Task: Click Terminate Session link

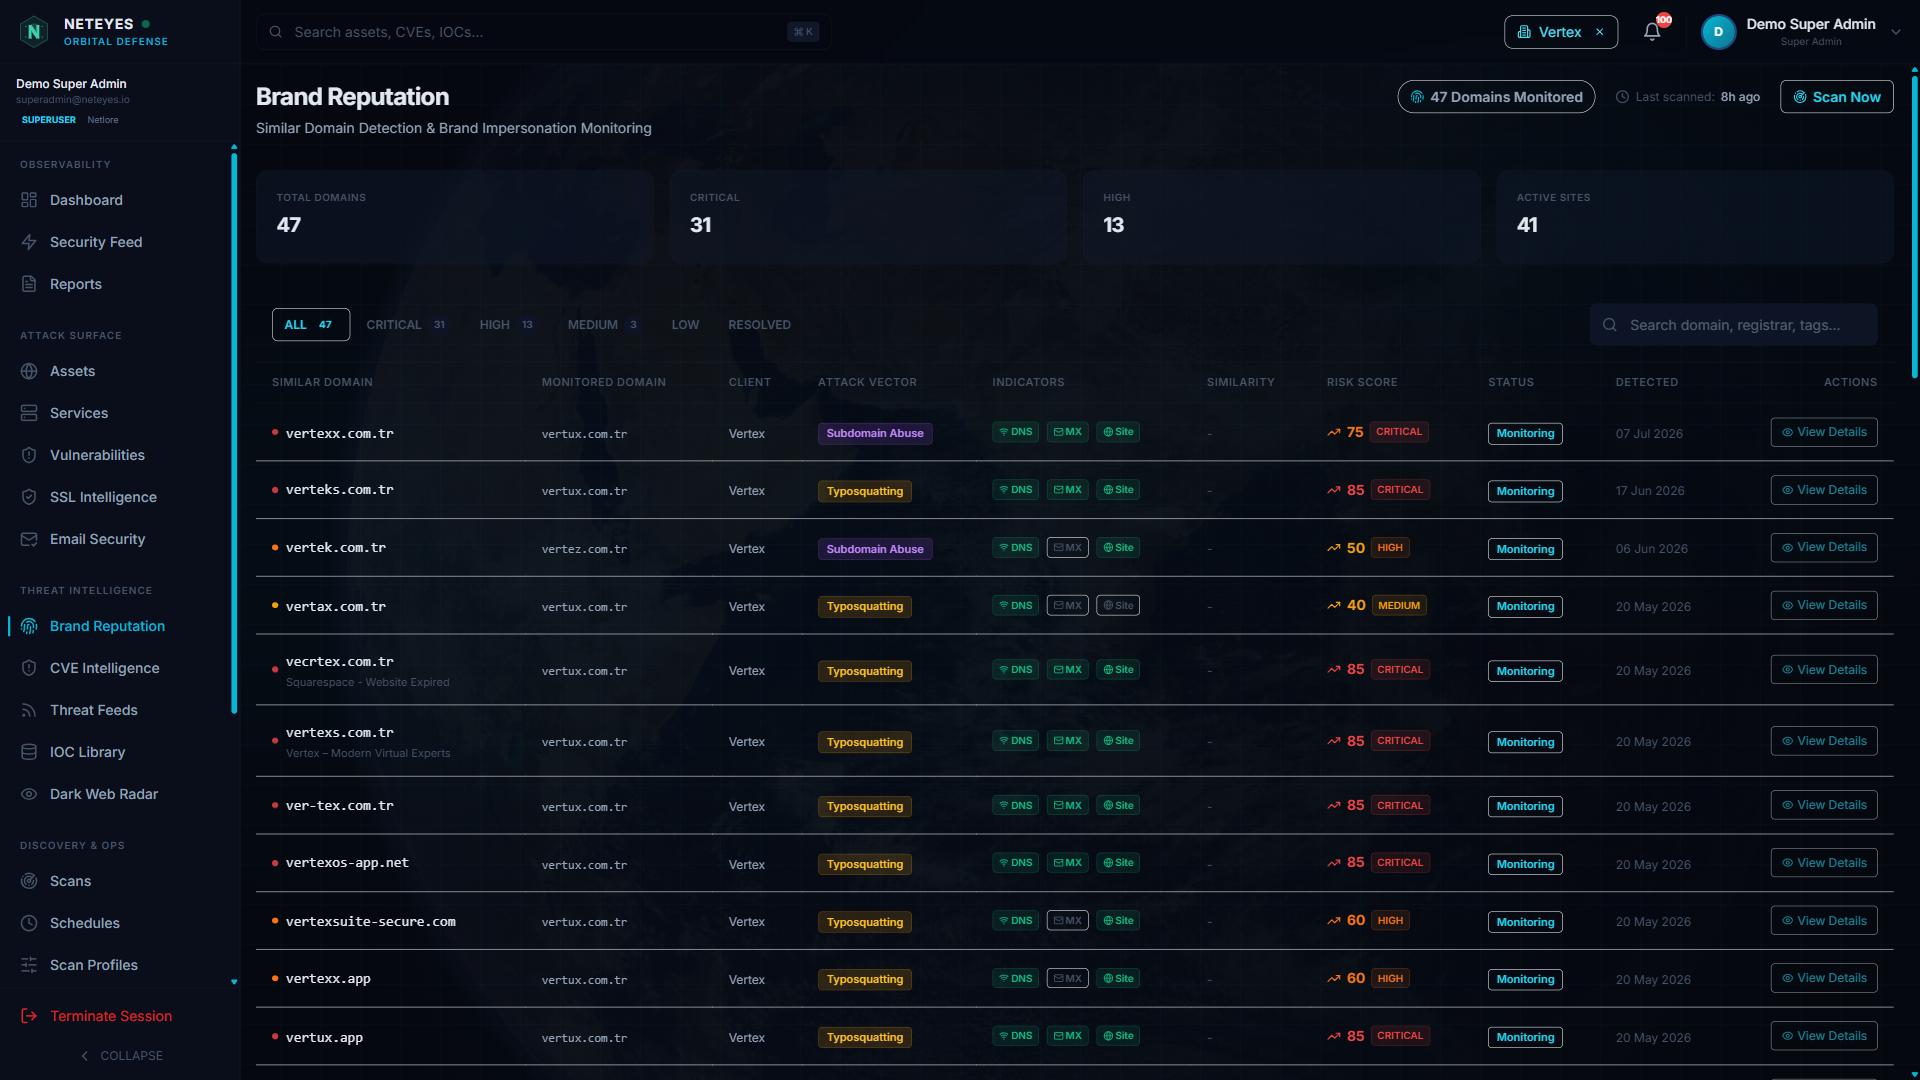Action: point(110,1016)
